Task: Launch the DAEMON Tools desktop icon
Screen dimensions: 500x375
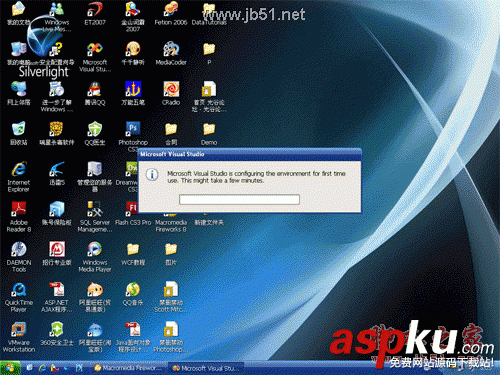Action: pos(19,249)
